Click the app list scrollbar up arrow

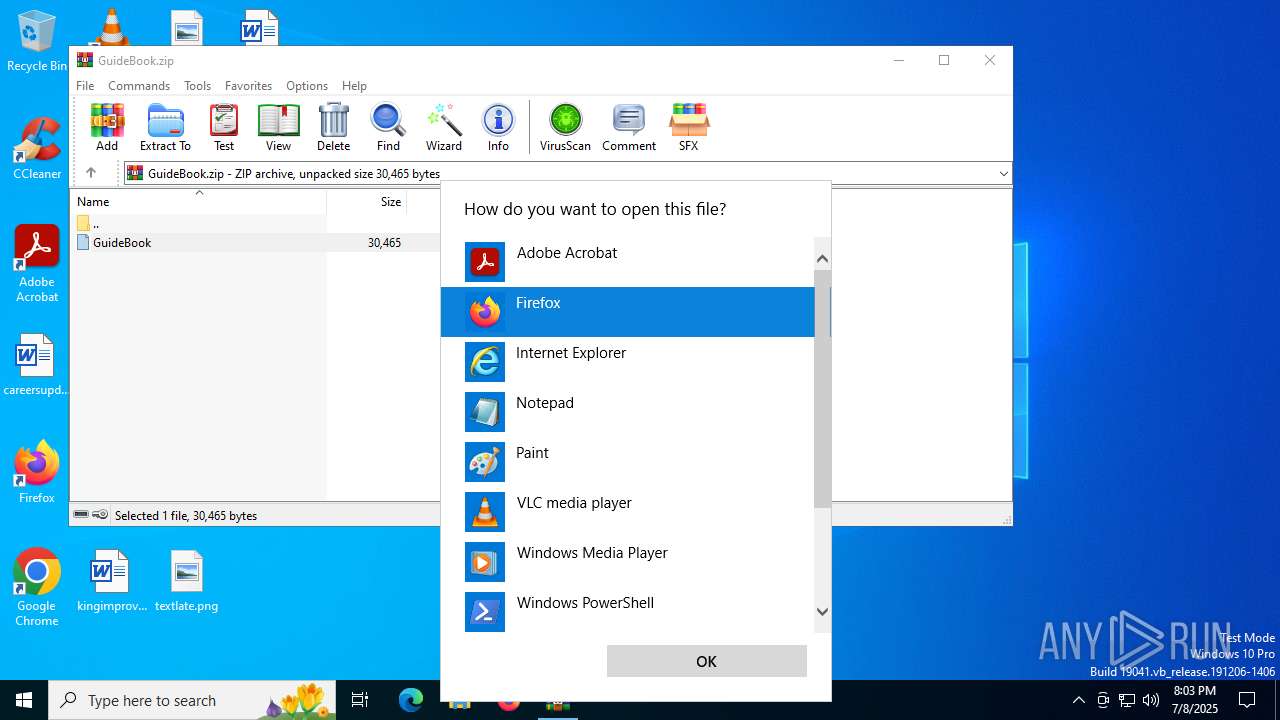pyautogui.click(x=822, y=259)
